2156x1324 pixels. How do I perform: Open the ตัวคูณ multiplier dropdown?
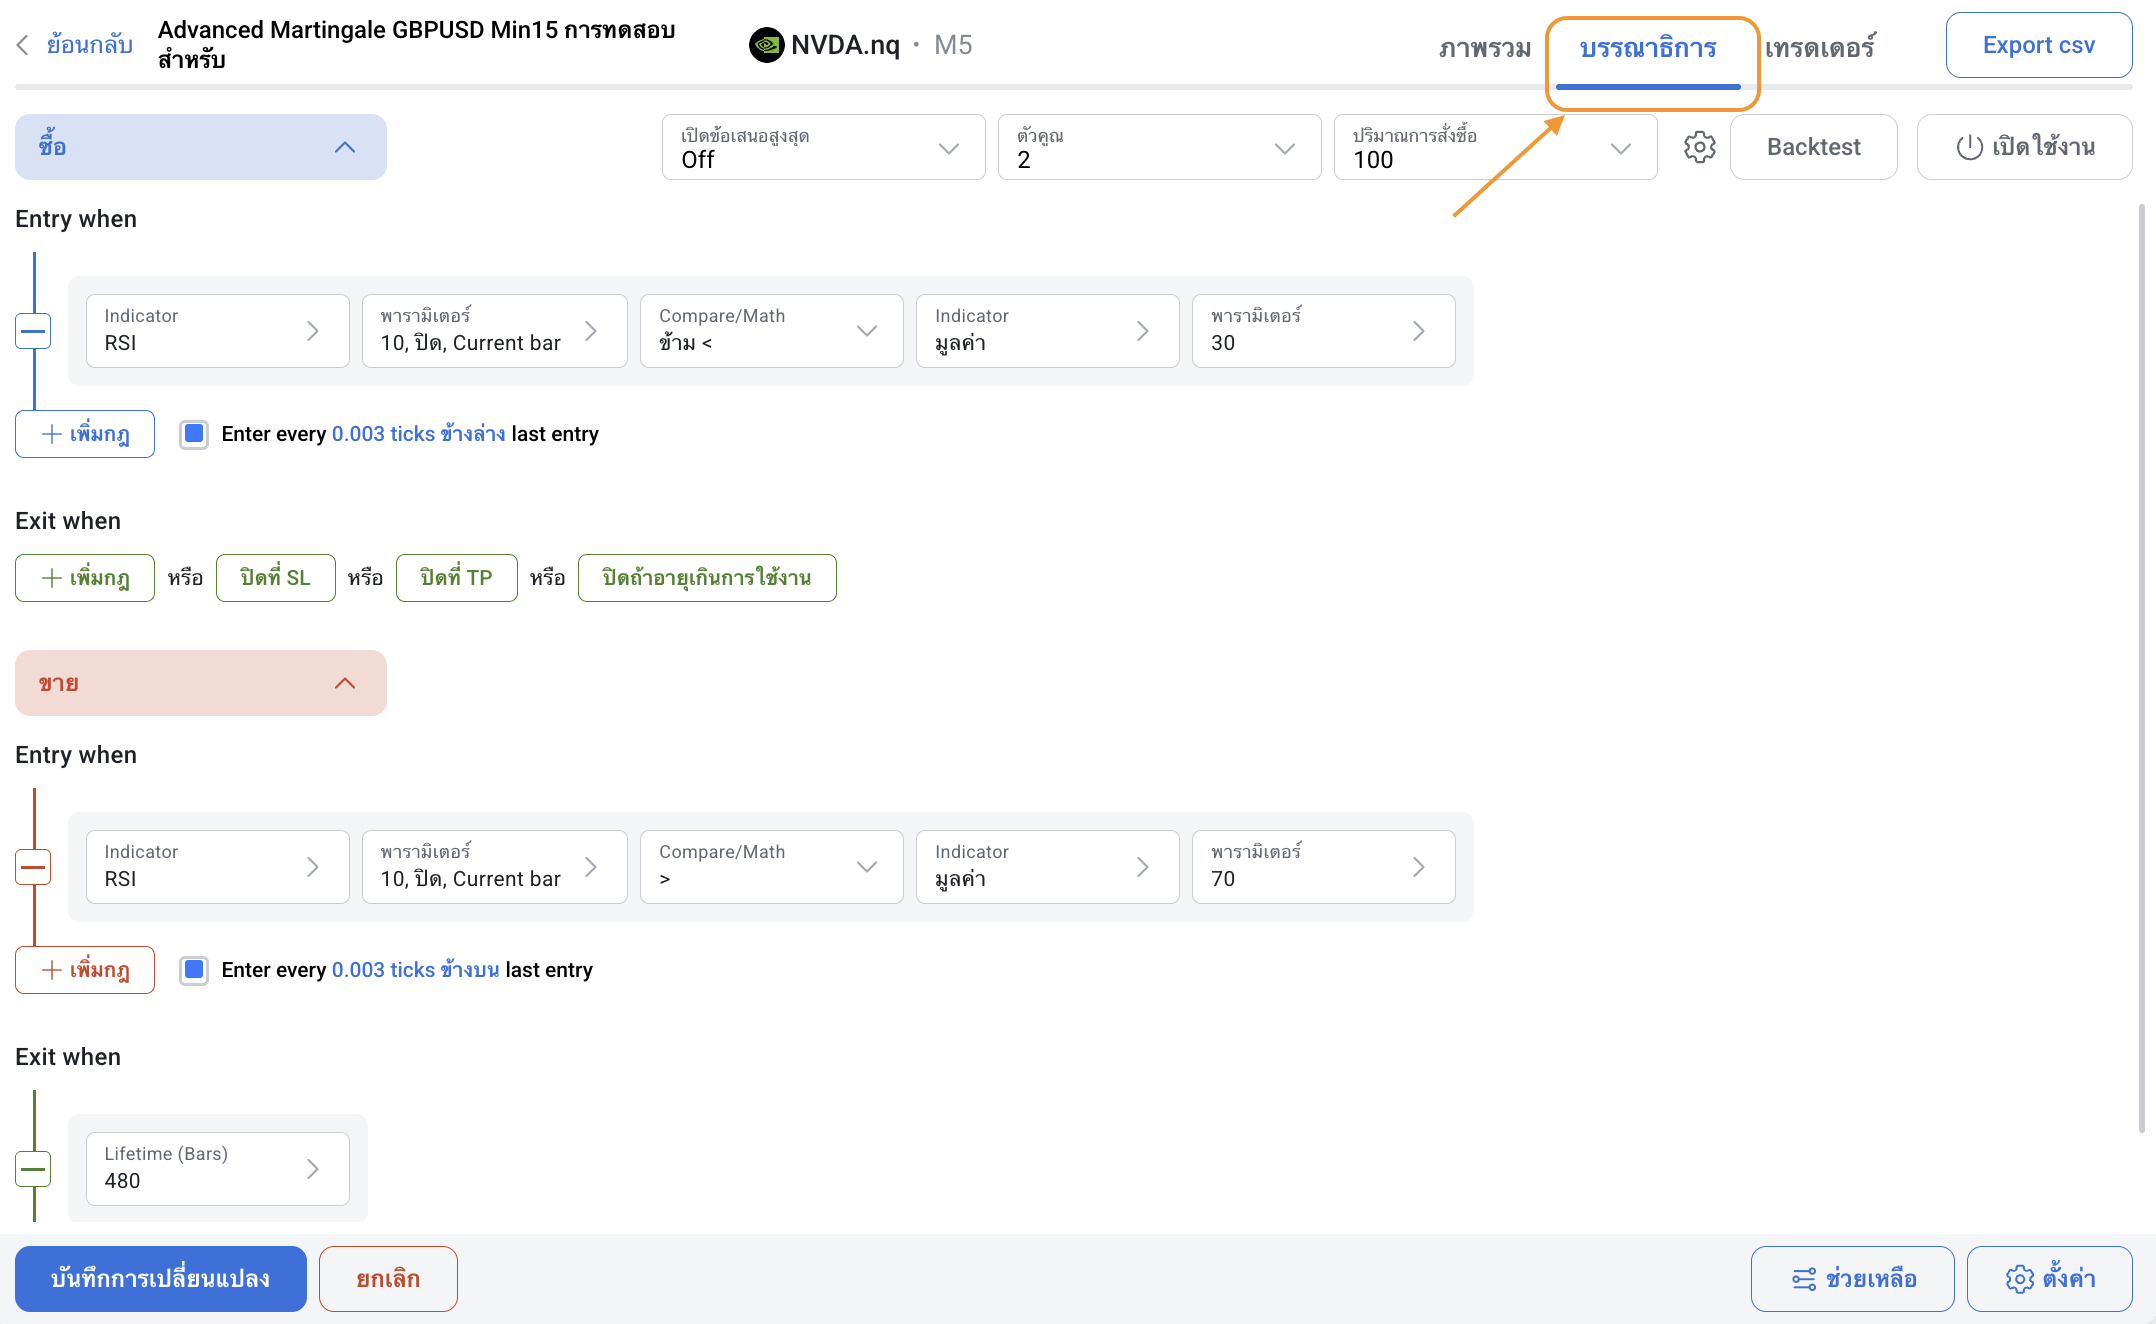(1159, 147)
